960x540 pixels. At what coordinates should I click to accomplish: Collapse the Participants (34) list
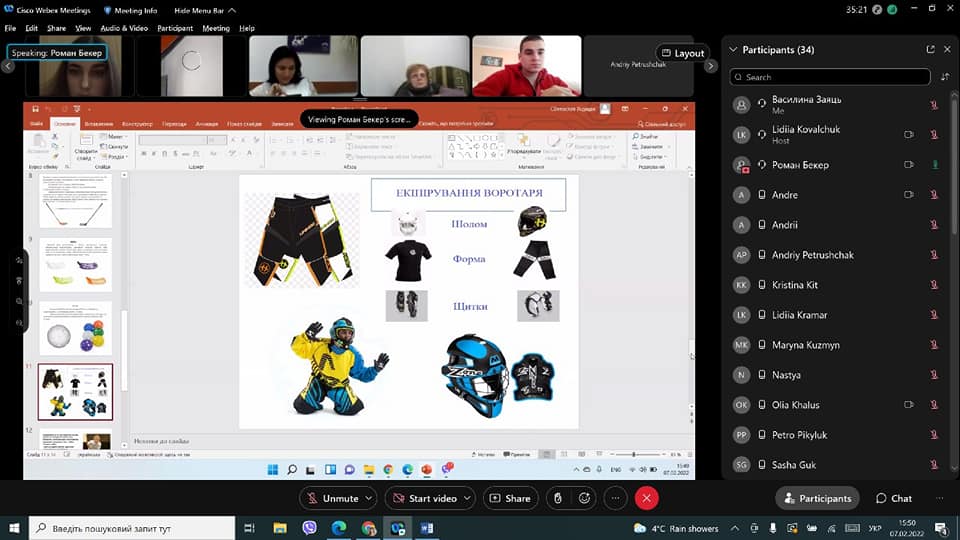pos(733,50)
